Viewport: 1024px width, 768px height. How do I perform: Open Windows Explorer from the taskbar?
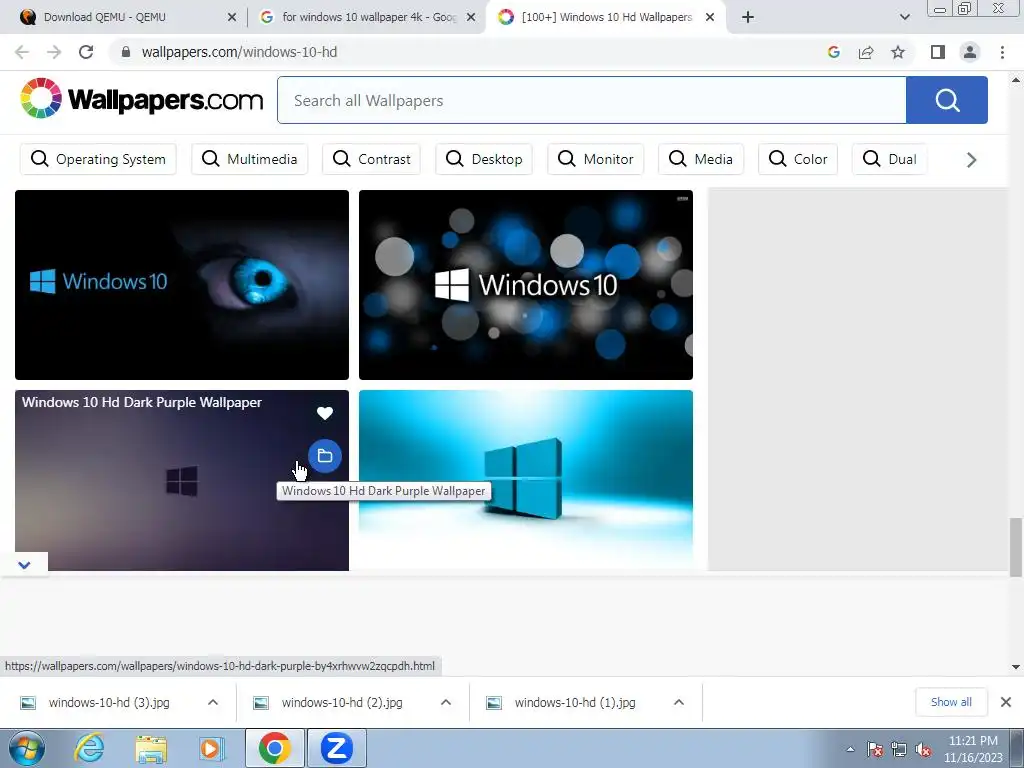(x=151, y=748)
